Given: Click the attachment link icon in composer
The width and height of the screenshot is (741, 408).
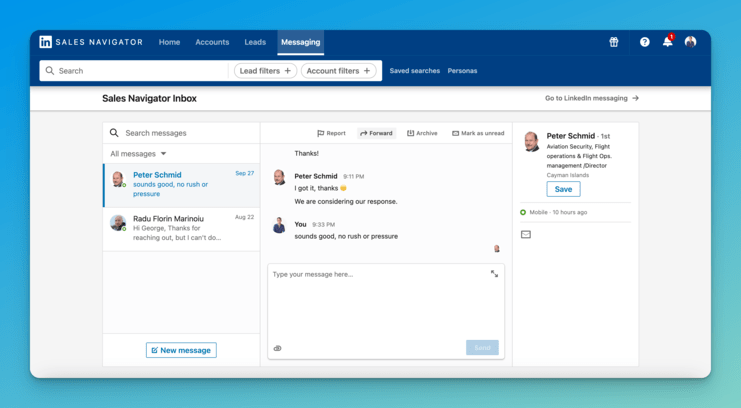Looking at the screenshot, I should coord(277,348).
